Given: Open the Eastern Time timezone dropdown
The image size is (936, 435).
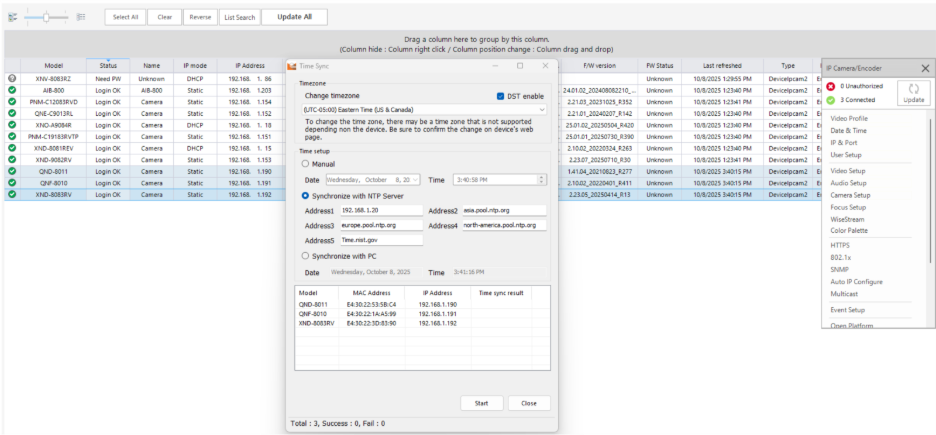Looking at the screenshot, I should [424, 110].
